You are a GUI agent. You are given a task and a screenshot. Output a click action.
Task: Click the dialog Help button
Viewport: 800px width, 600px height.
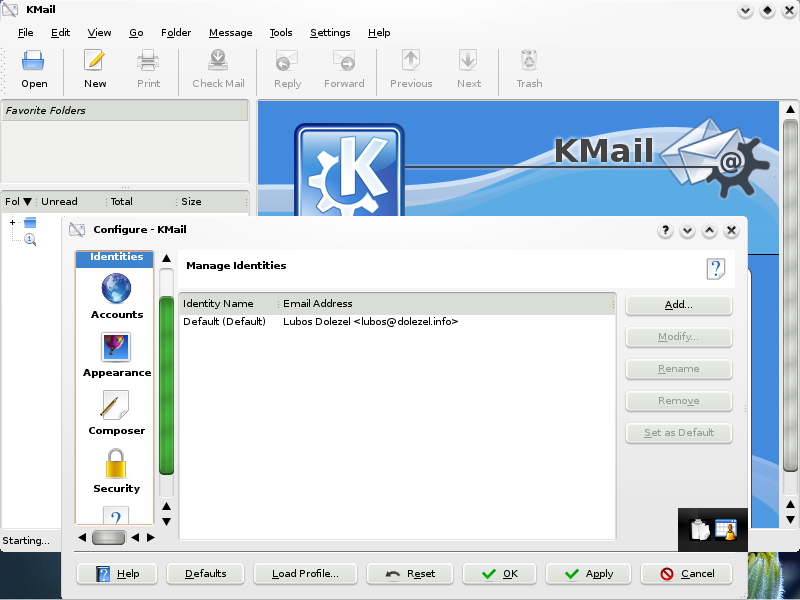tap(117, 574)
